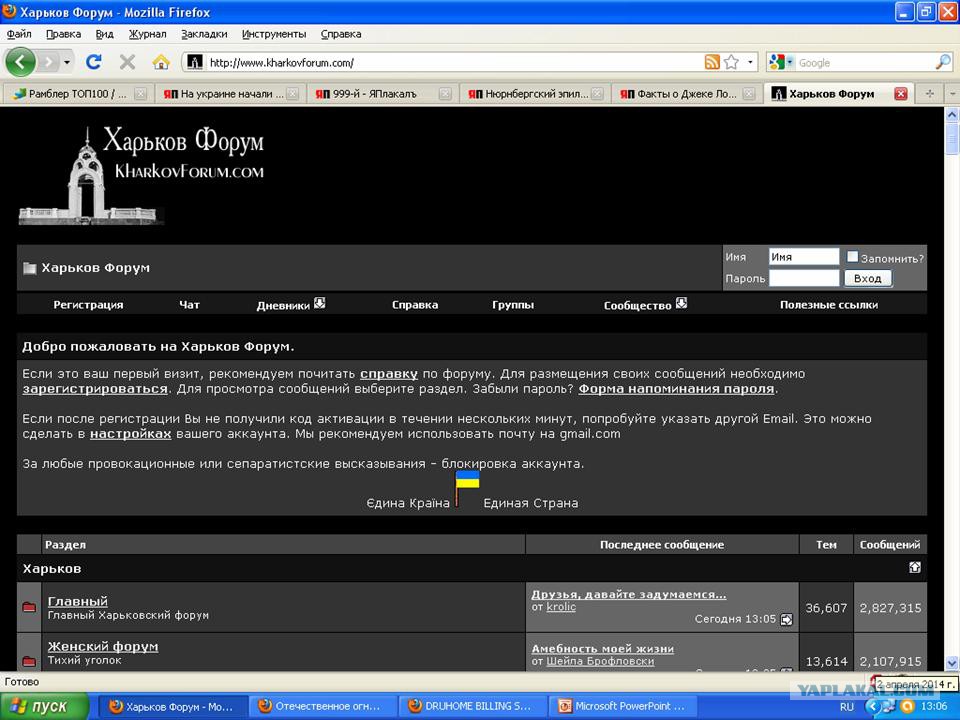Open the Журнал menu
Viewport: 960px width, 720px height.
point(148,34)
